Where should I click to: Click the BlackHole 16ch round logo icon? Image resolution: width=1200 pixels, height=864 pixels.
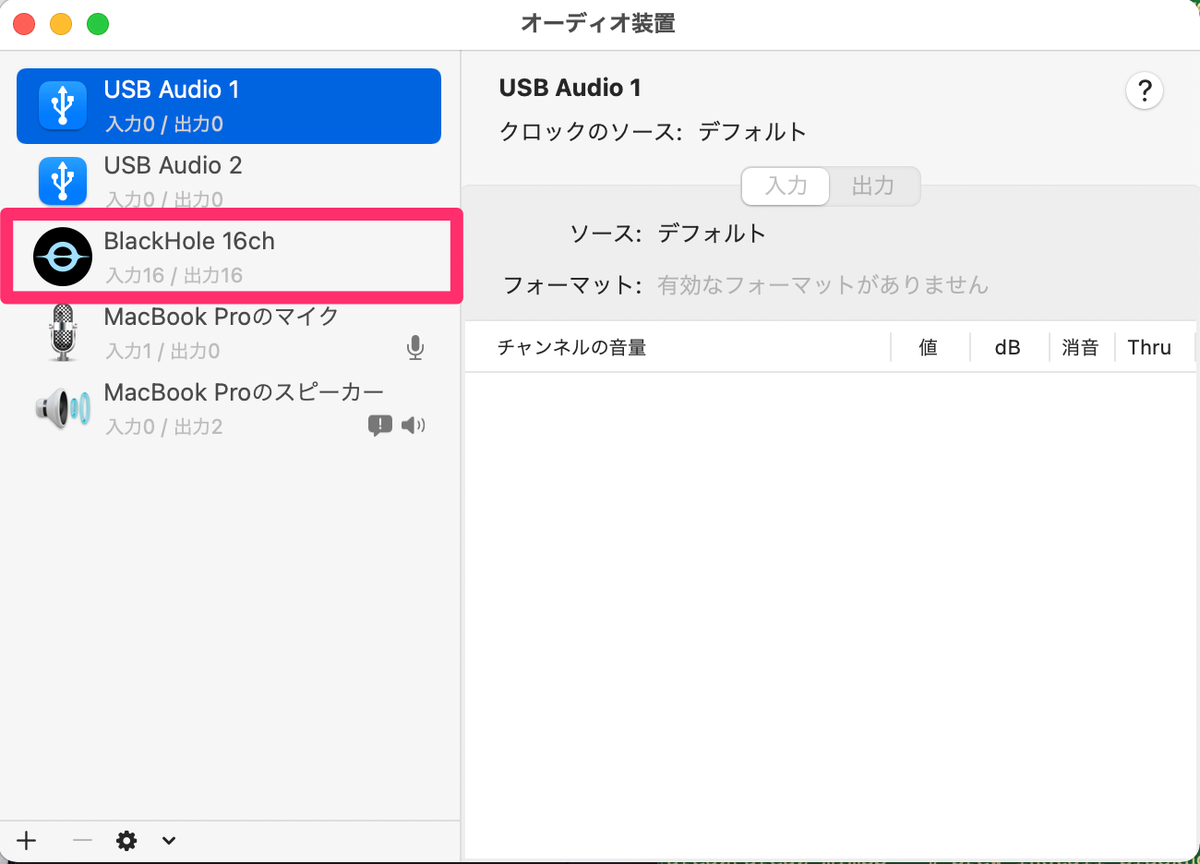click(x=63, y=257)
